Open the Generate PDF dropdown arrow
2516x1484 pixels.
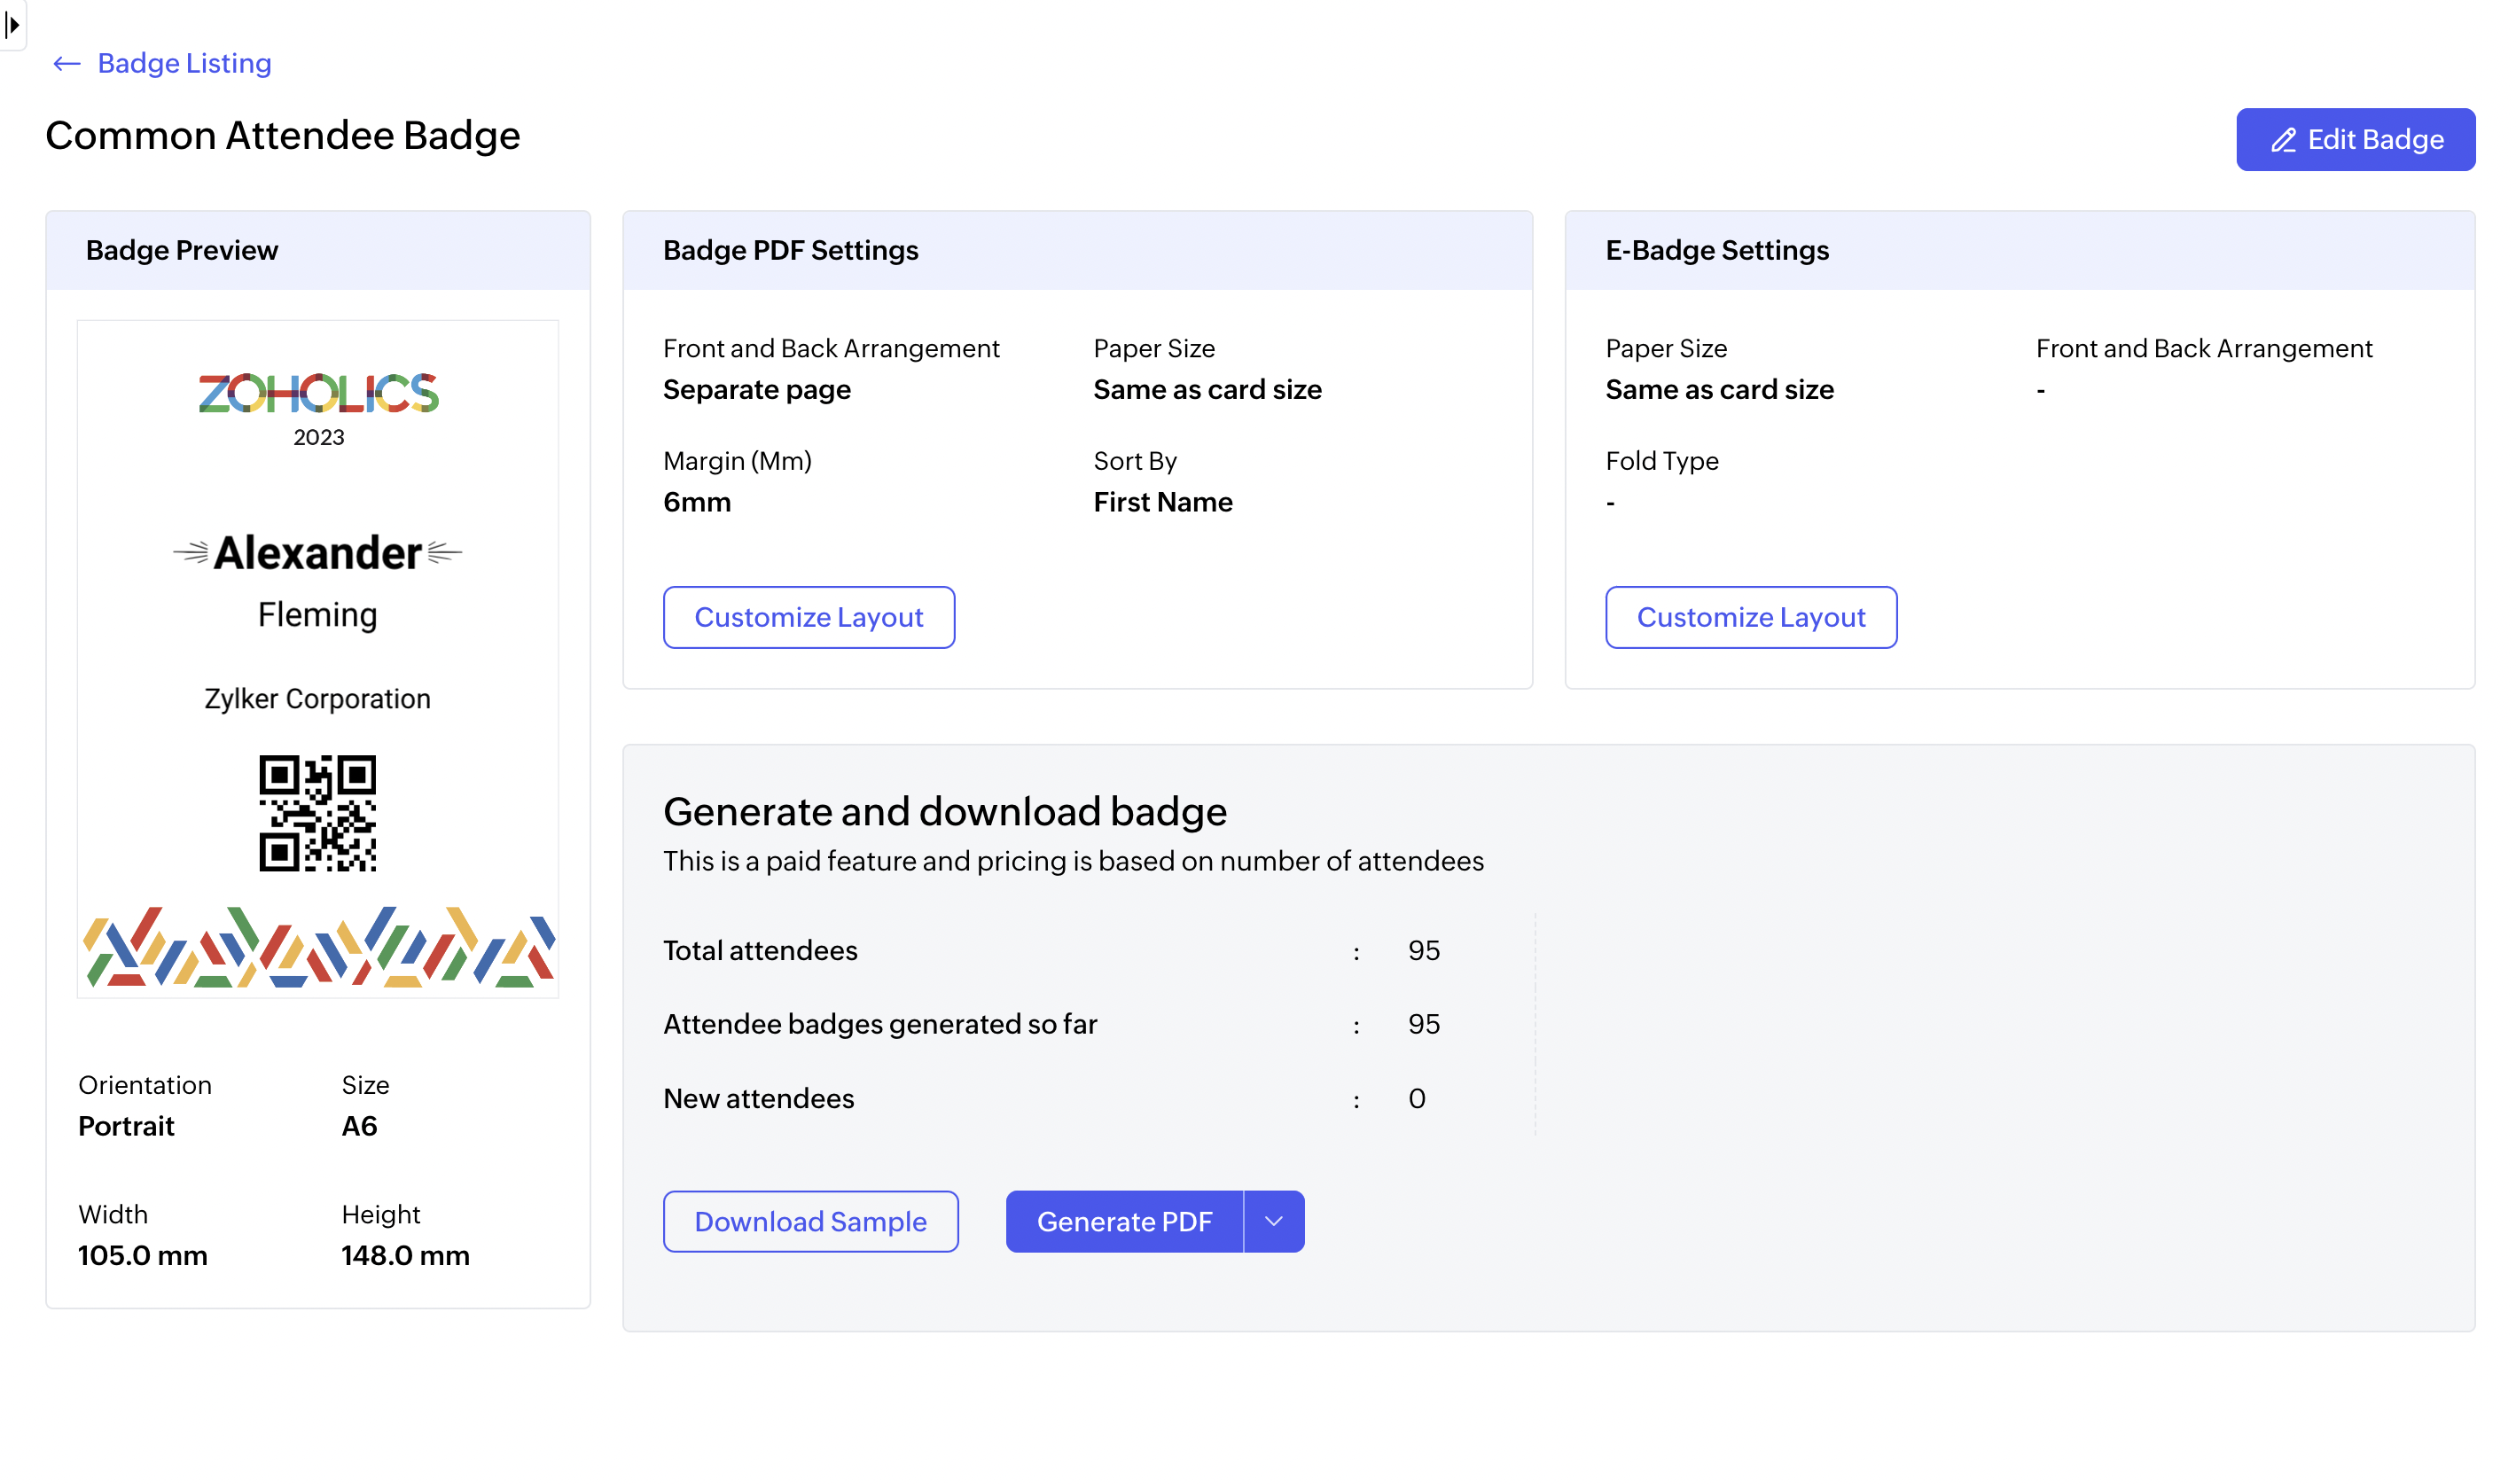point(1273,1221)
